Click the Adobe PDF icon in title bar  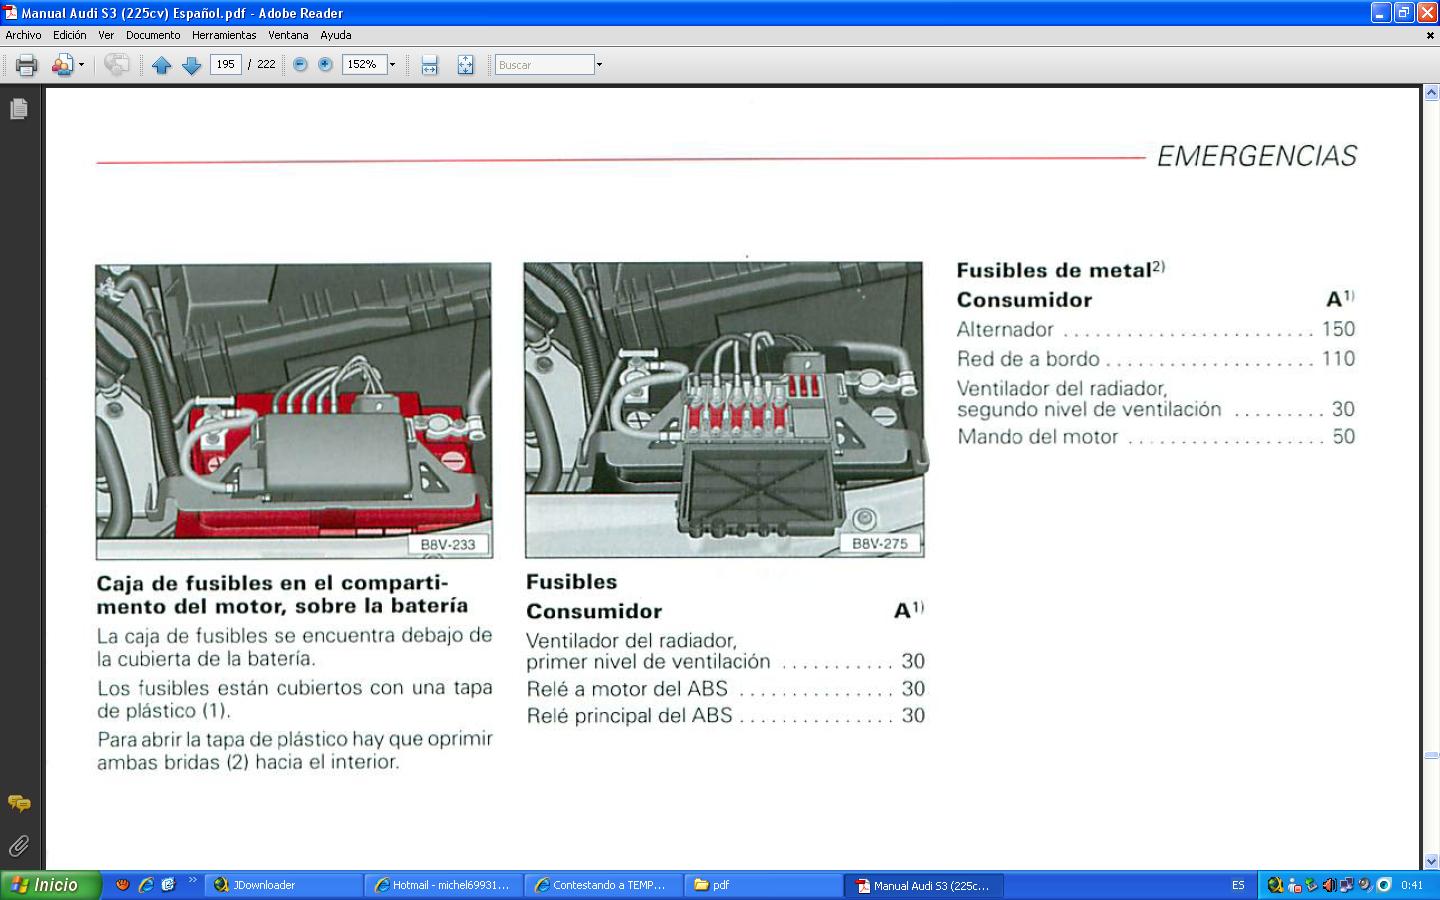tap(11, 13)
